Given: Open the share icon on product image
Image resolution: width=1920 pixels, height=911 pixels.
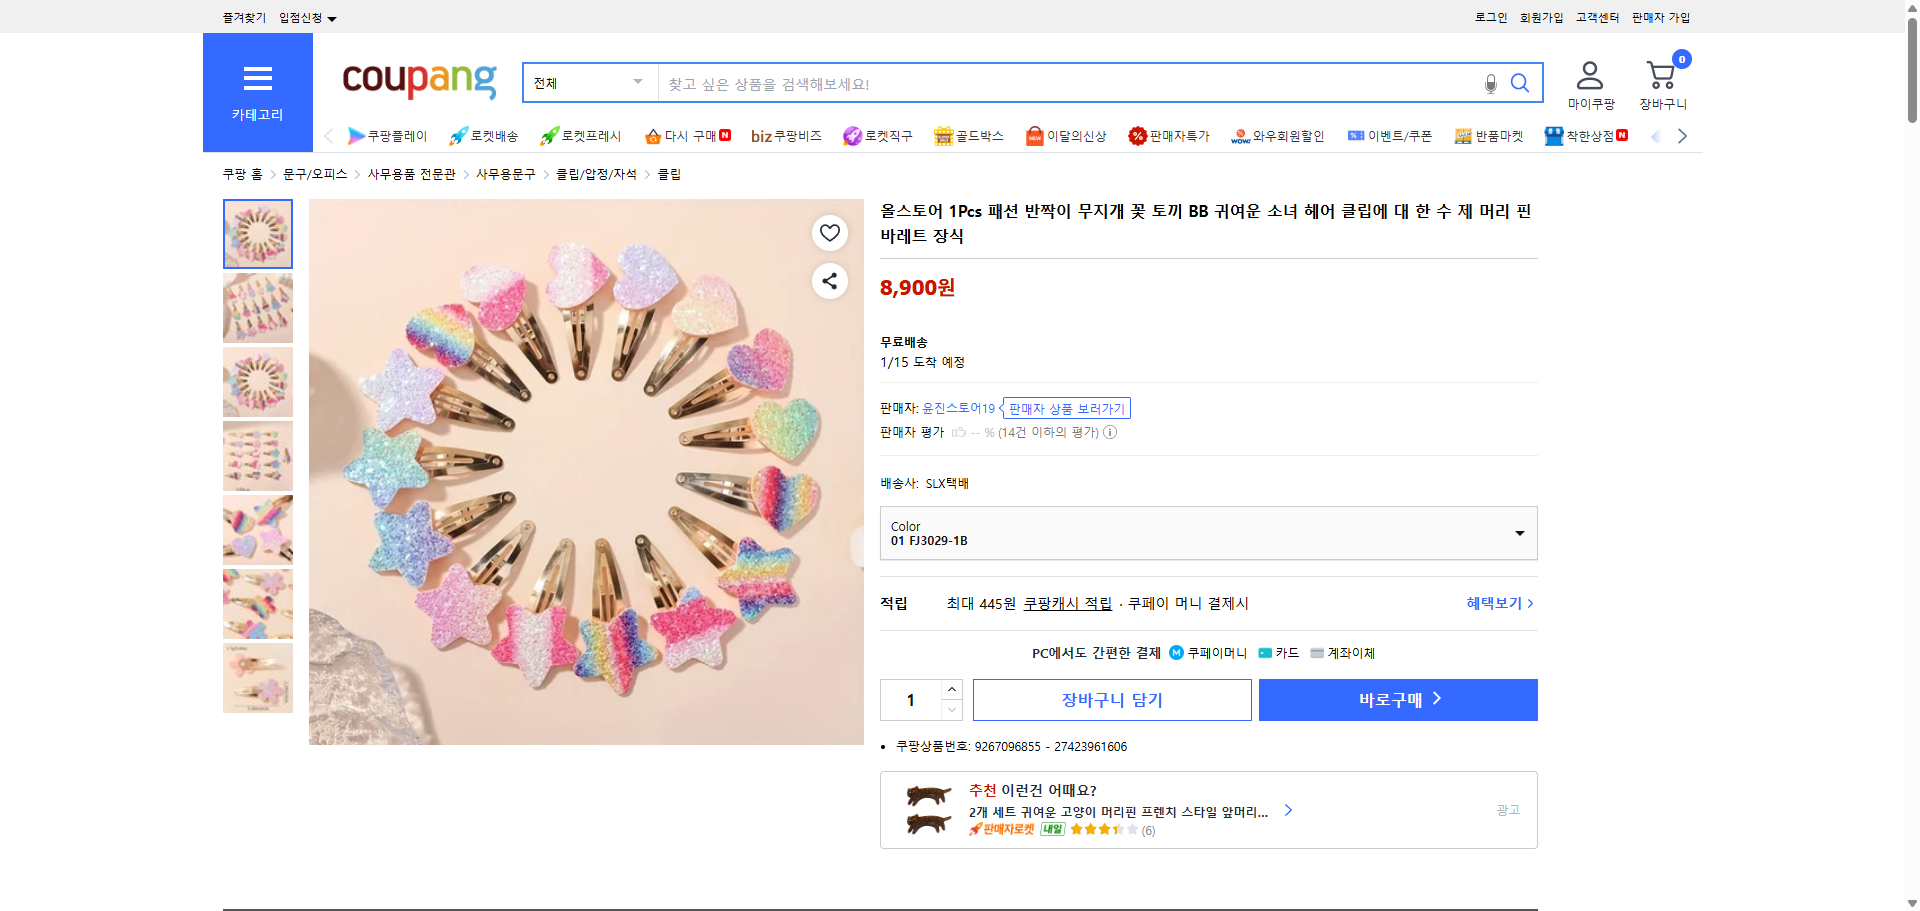Looking at the screenshot, I should 829,281.
